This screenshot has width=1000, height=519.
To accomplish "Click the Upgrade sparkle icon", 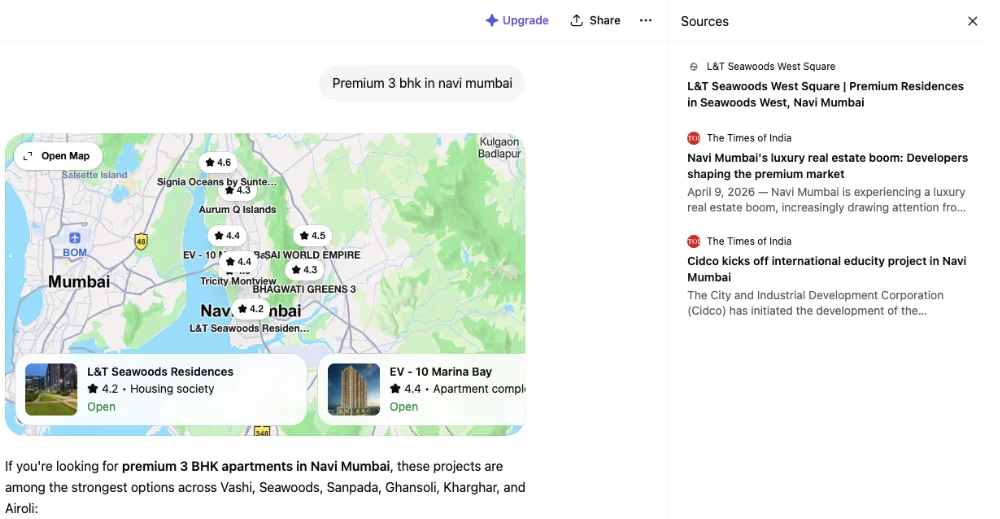I will (x=492, y=20).
